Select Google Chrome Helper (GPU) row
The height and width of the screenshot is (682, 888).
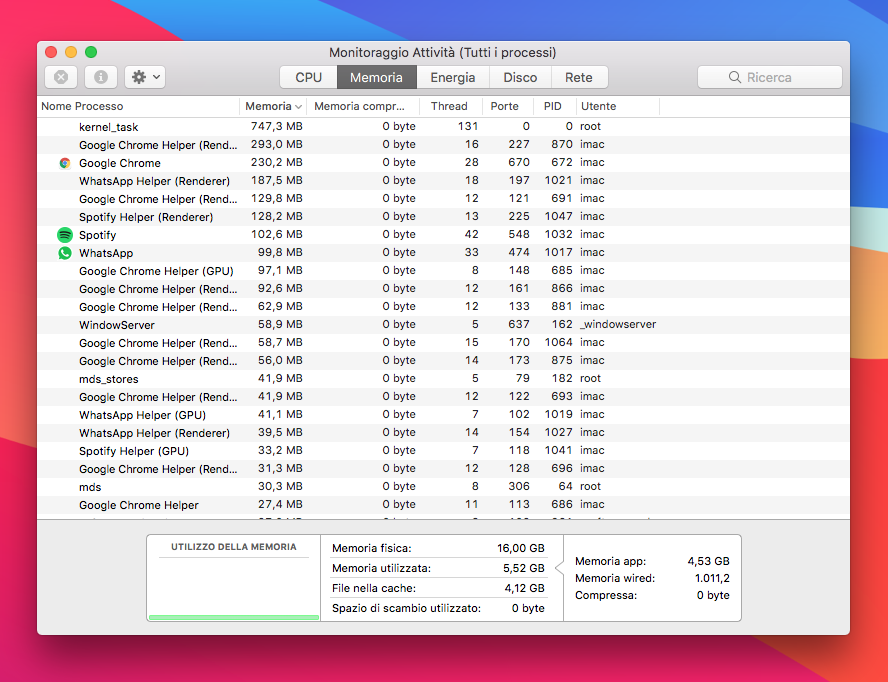pos(443,271)
